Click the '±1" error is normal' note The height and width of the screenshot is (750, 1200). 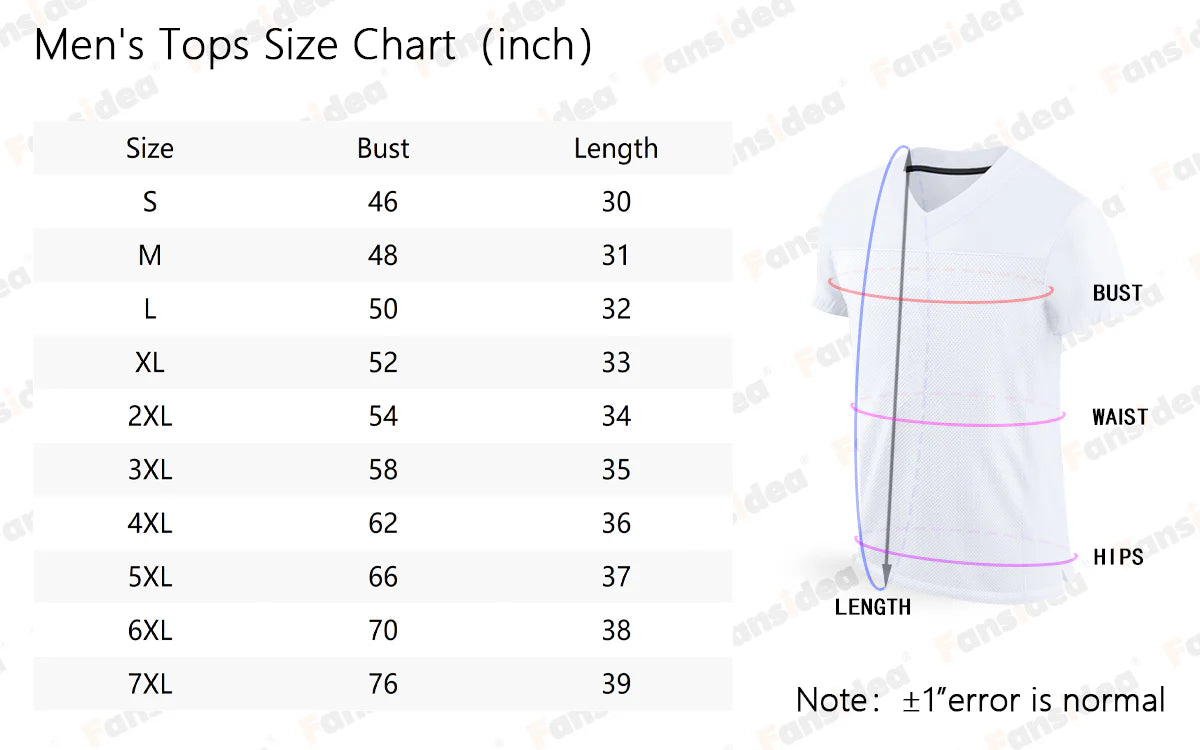coord(980,700)
